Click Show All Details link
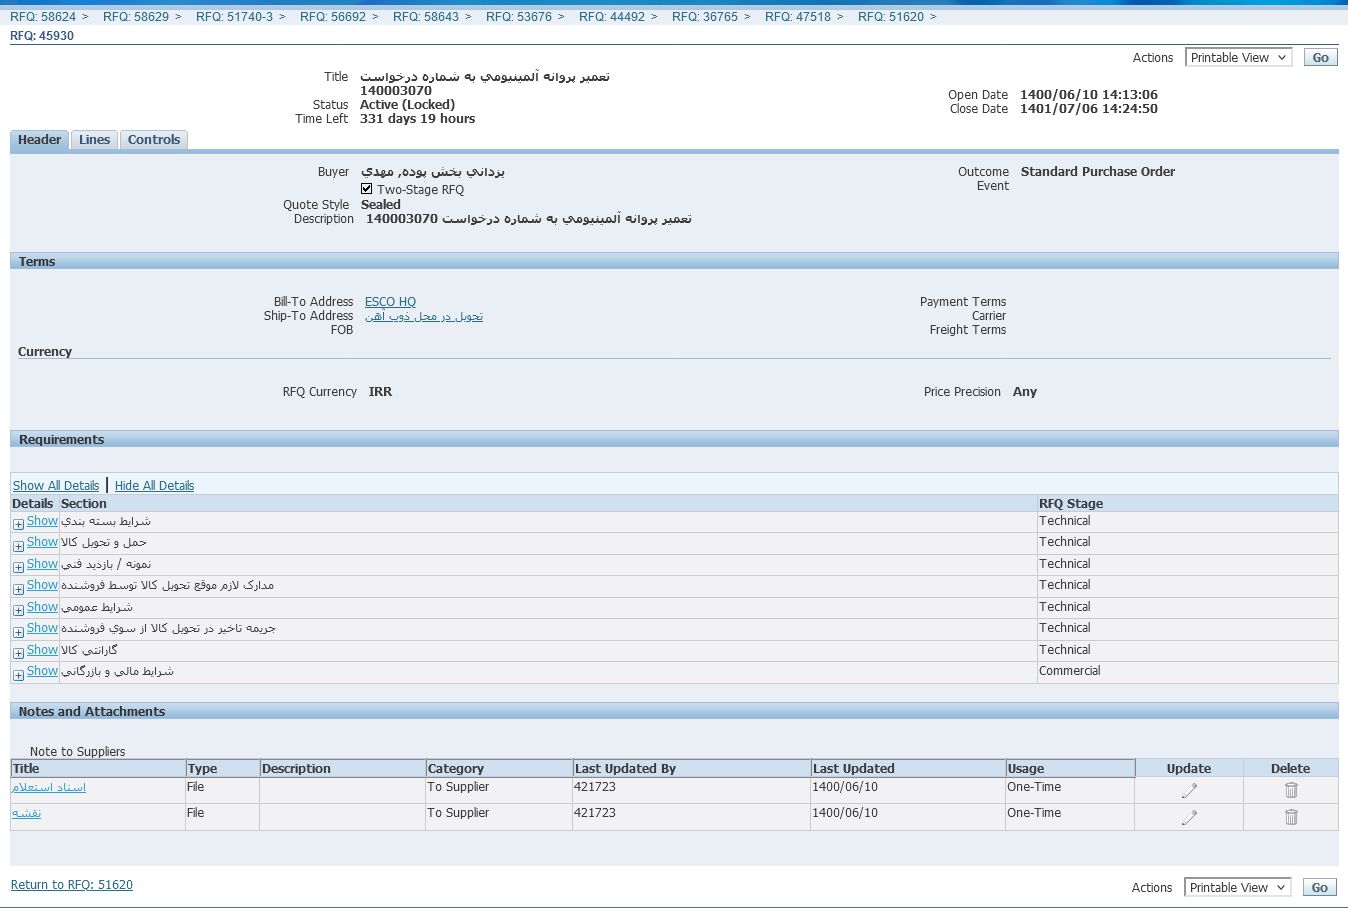 click(x=56, y=486)
